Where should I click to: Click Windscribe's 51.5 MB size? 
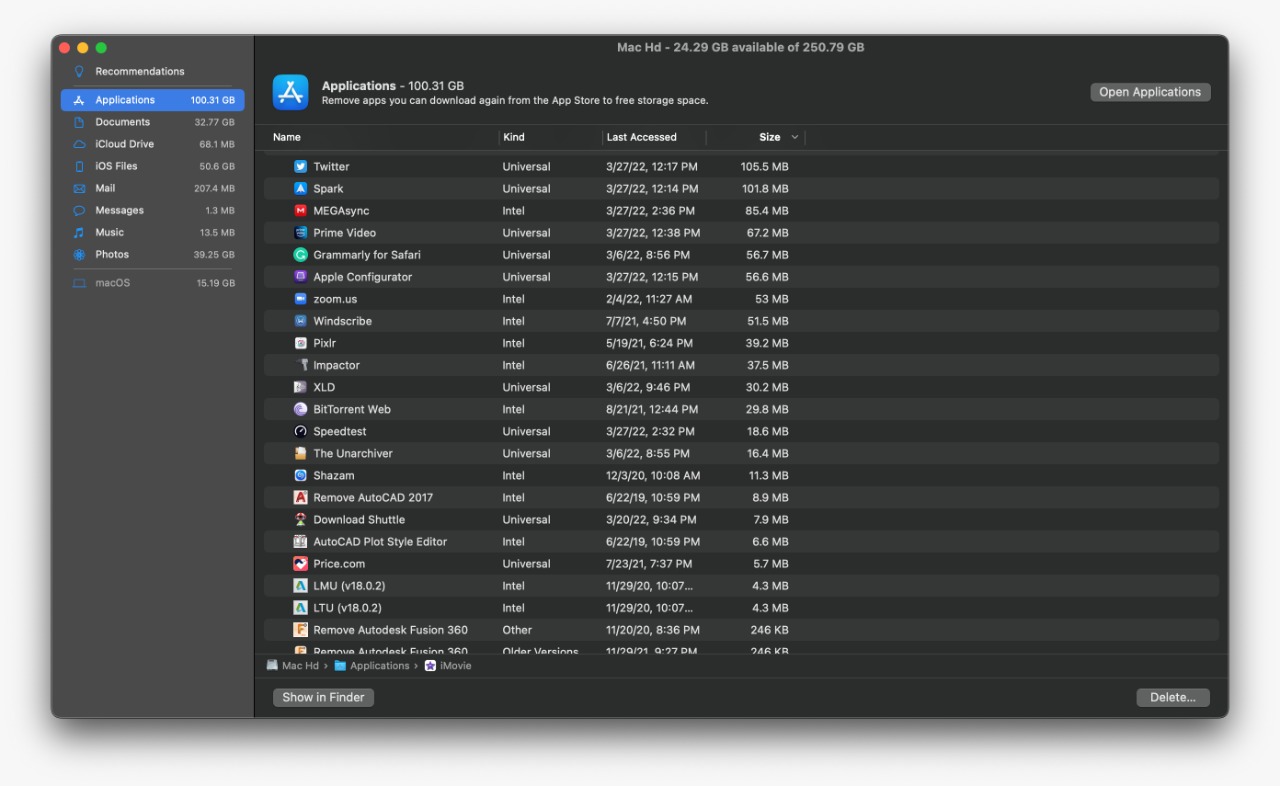click(767, 321)
